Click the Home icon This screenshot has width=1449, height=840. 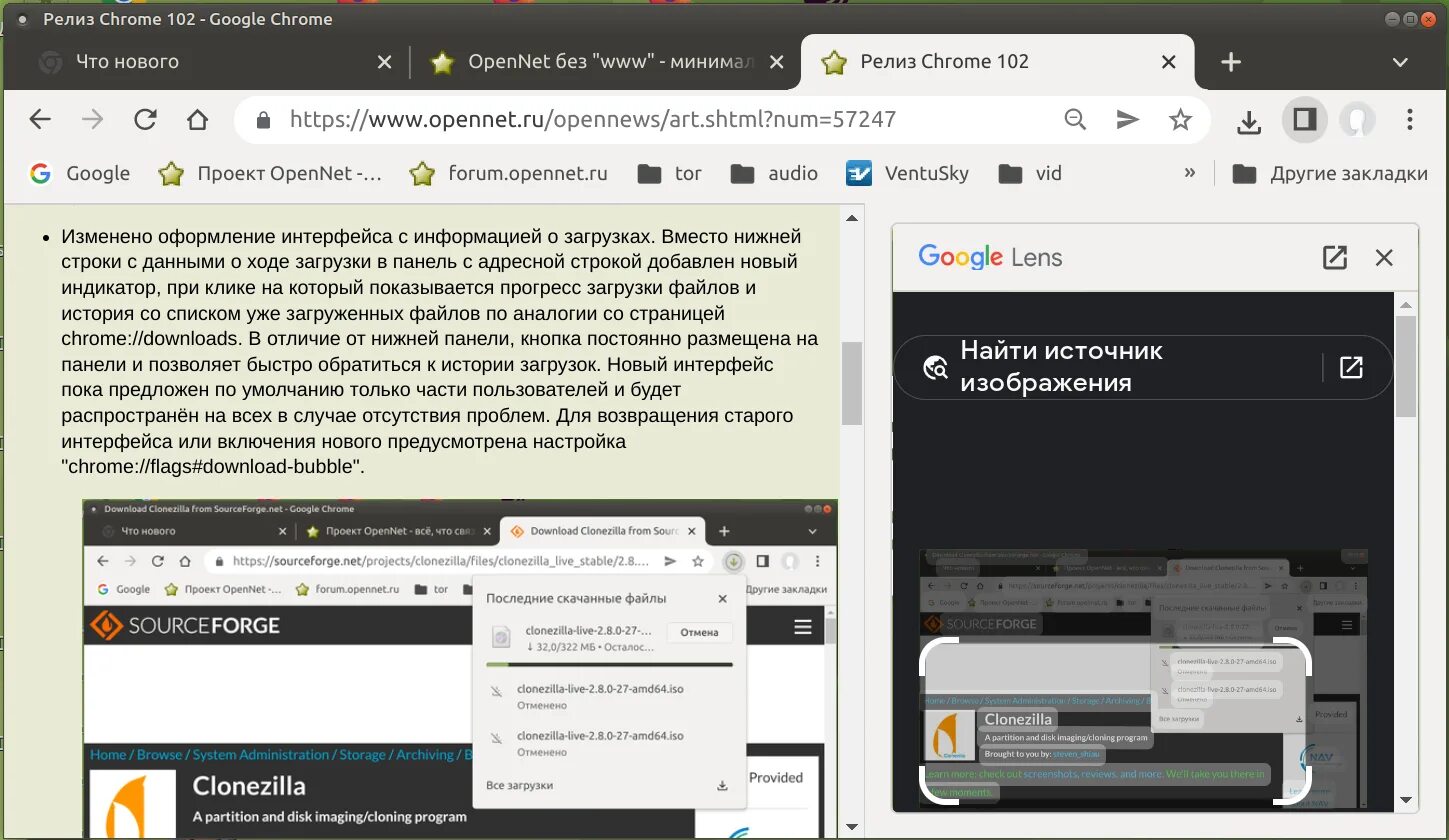tap(197, 119)
